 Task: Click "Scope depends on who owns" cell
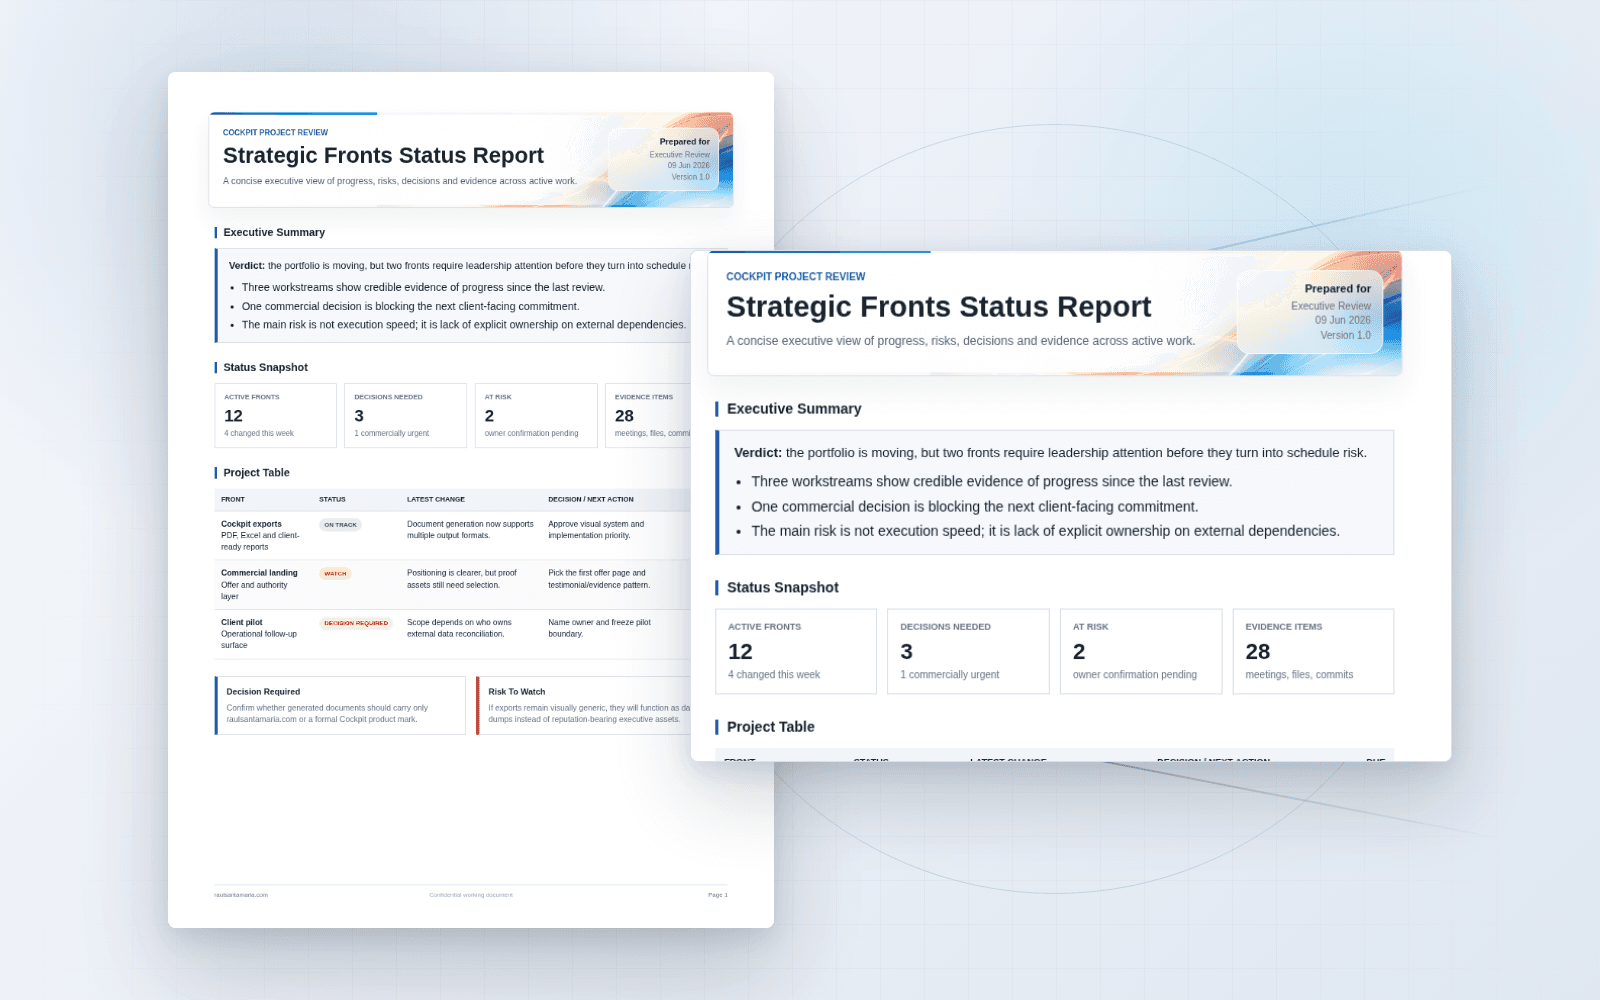(x=459, y=628)
